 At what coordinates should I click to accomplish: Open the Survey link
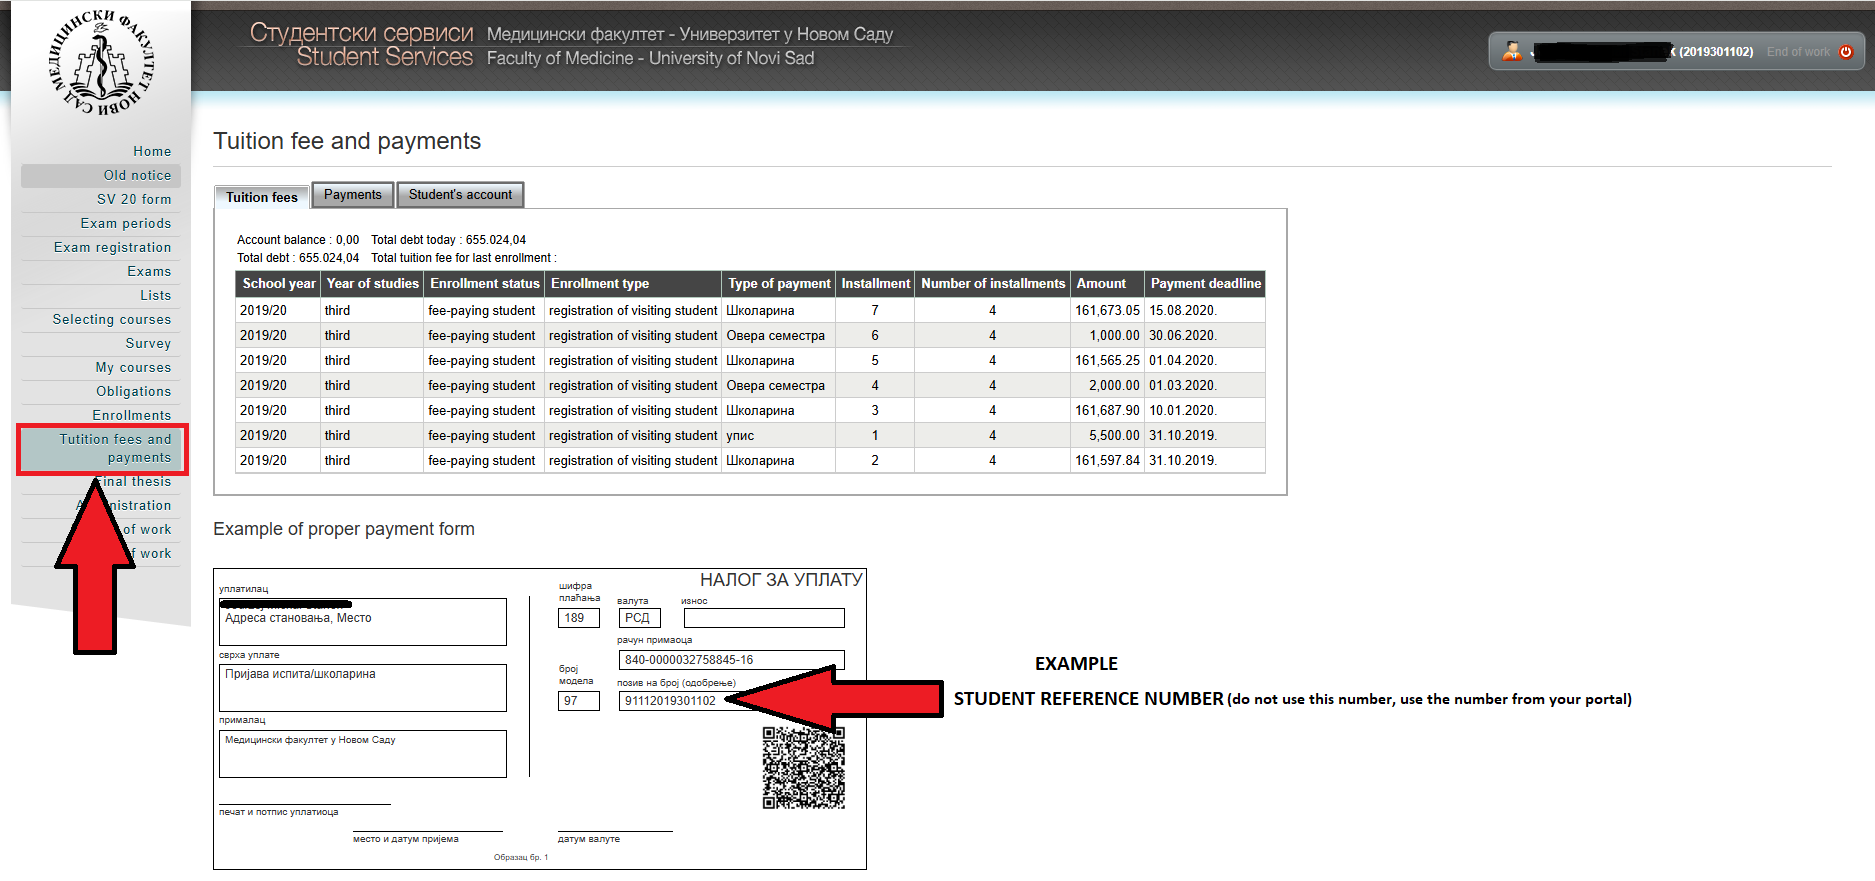point(148,343)
